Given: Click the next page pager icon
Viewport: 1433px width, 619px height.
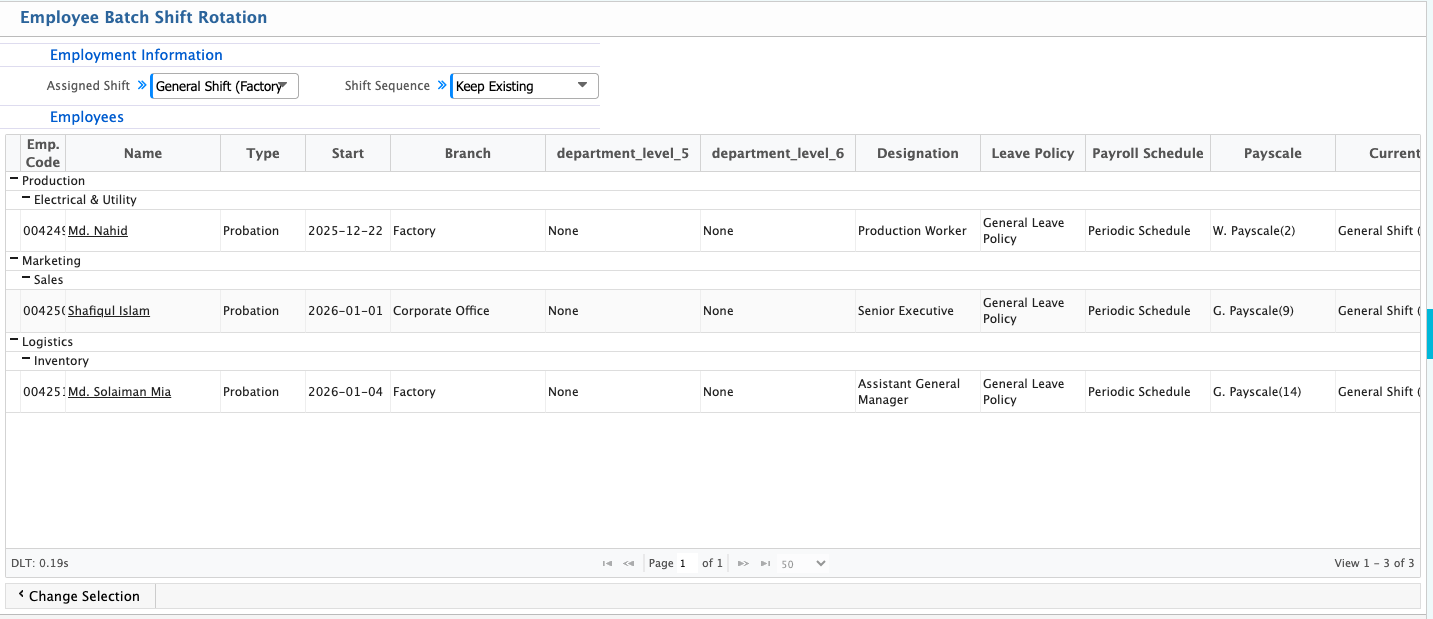Looking at the screenshot, I should pos(743,564).
